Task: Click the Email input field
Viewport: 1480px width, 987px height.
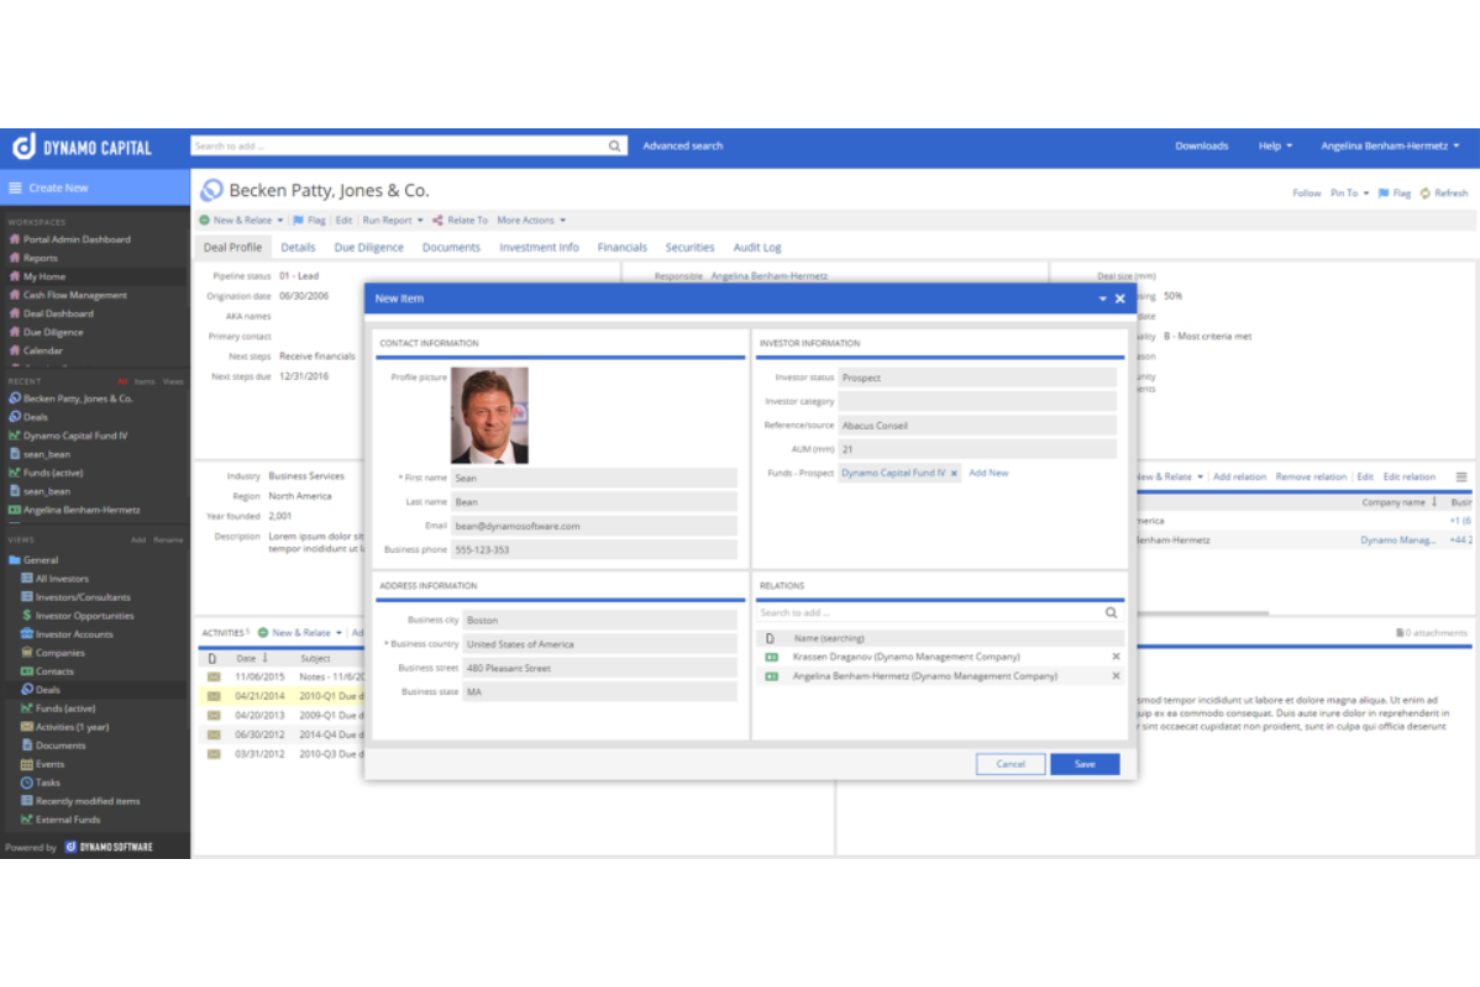Action: click(594, 526)
